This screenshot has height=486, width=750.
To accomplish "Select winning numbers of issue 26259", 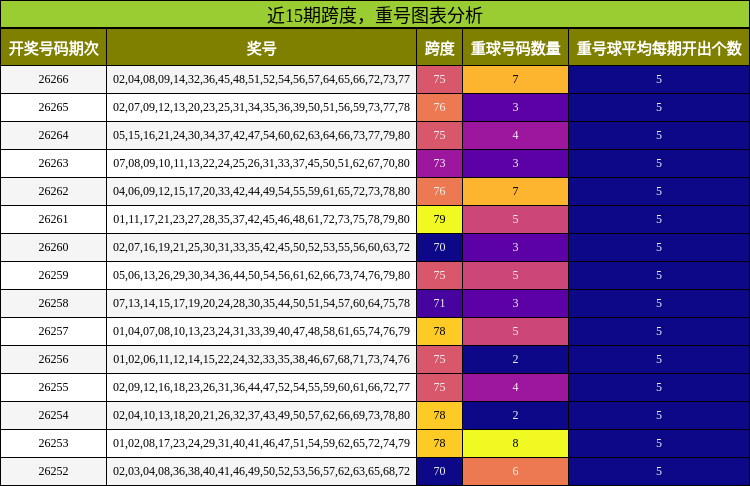I will pos(261,275).
